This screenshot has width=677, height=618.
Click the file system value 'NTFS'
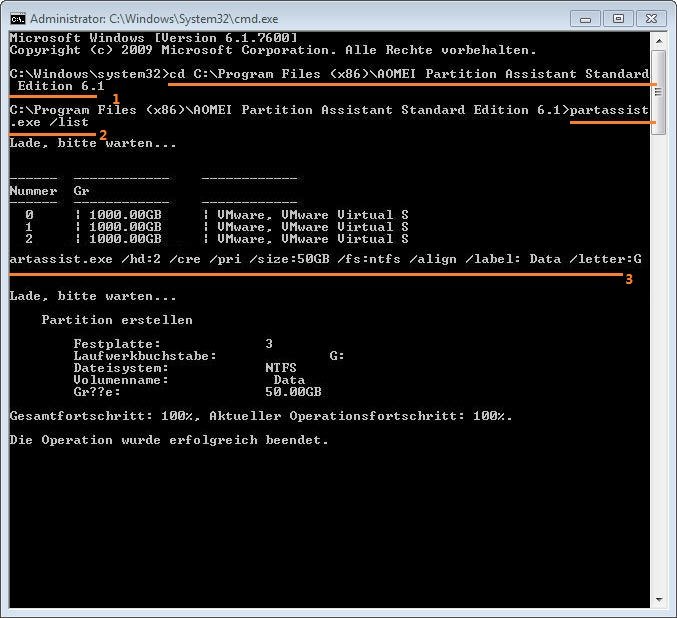click(281, 368)
